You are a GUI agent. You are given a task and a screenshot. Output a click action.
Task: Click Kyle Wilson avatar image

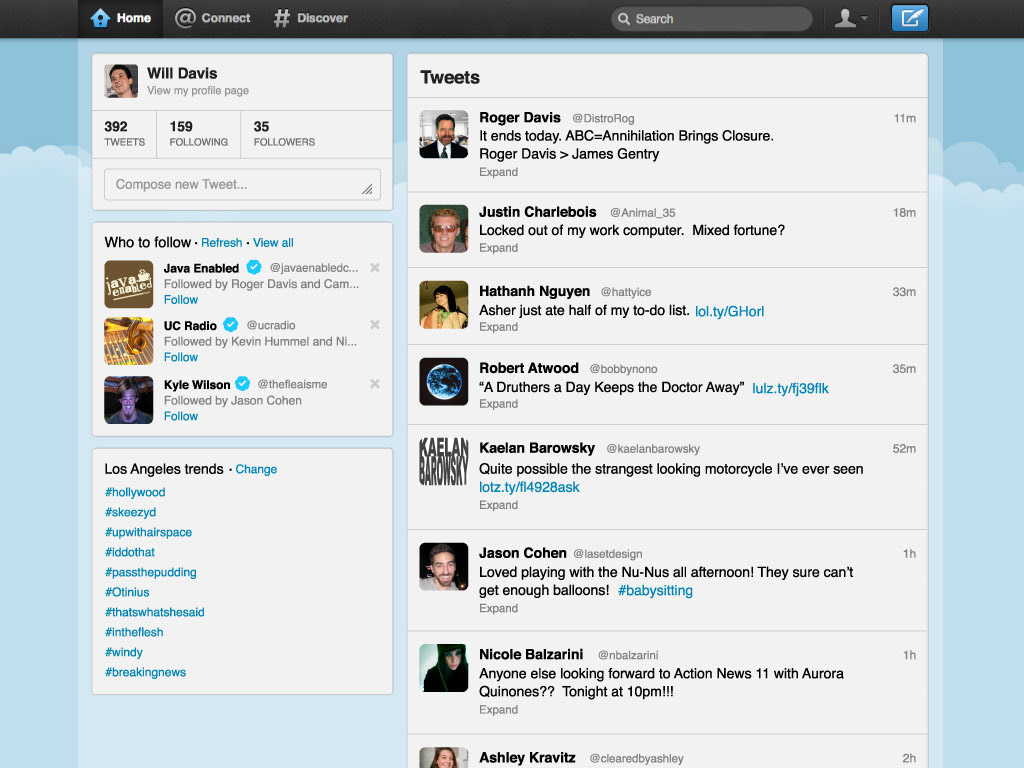coord(129,400)
